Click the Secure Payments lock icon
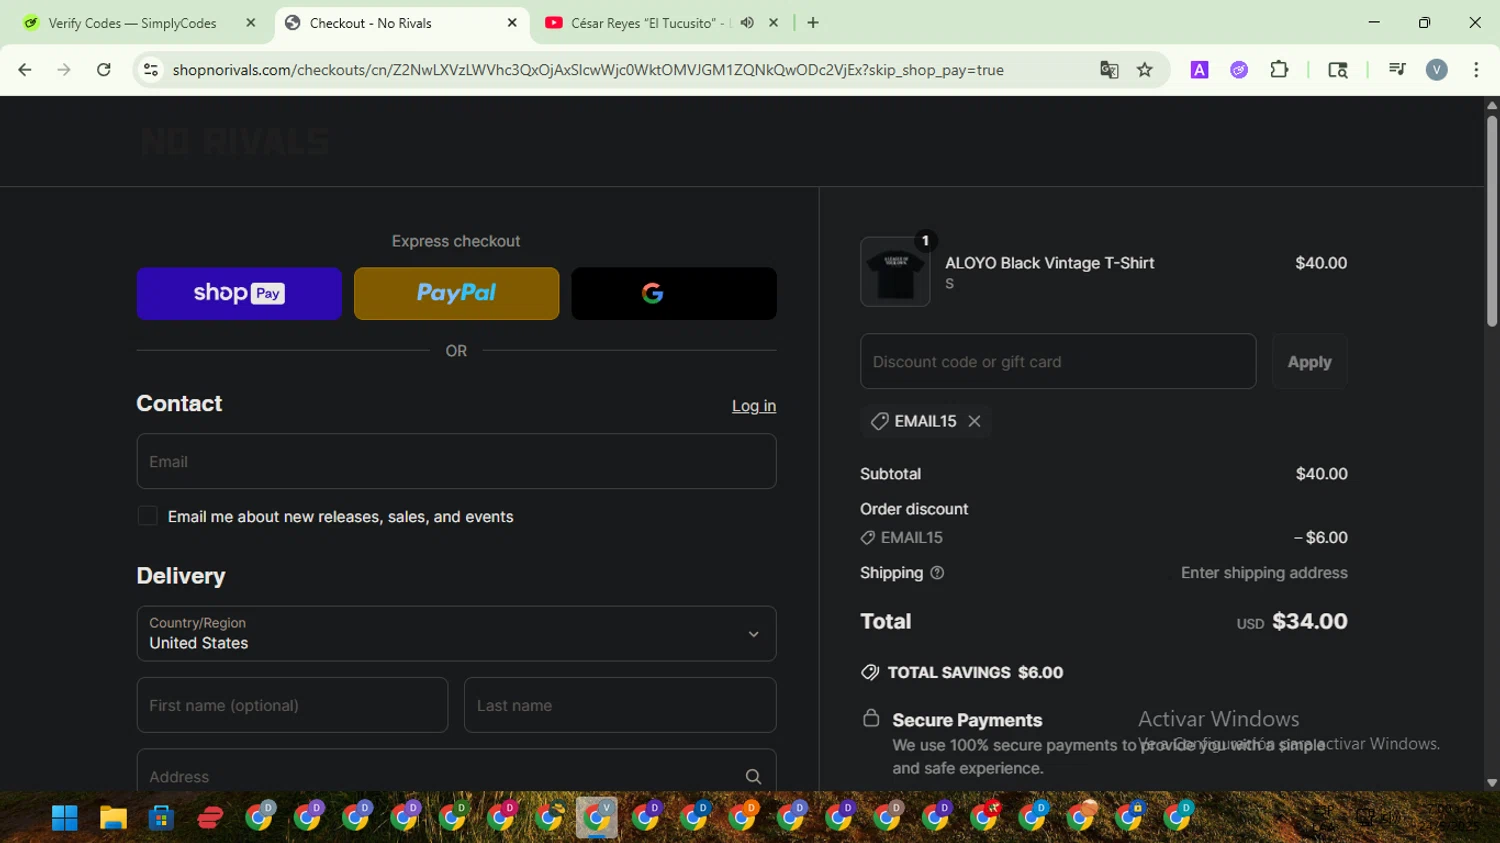This screenshot has height=843, width=1500. 871,718
